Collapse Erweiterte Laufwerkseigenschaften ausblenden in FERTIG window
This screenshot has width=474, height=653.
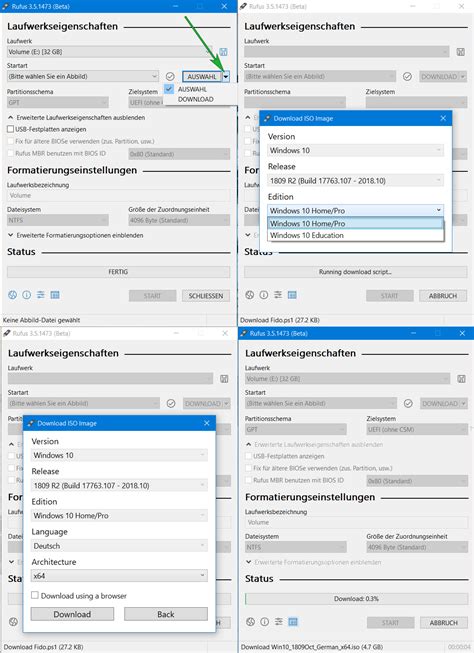(x=77, y=118)
